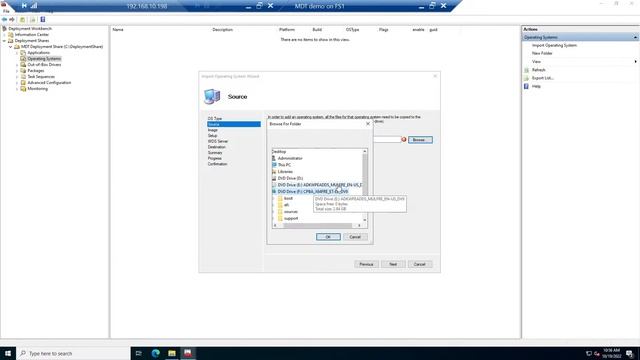Select the boot folder
The height and width of the screenshot is (360, 640).
(x=288, y=198)
